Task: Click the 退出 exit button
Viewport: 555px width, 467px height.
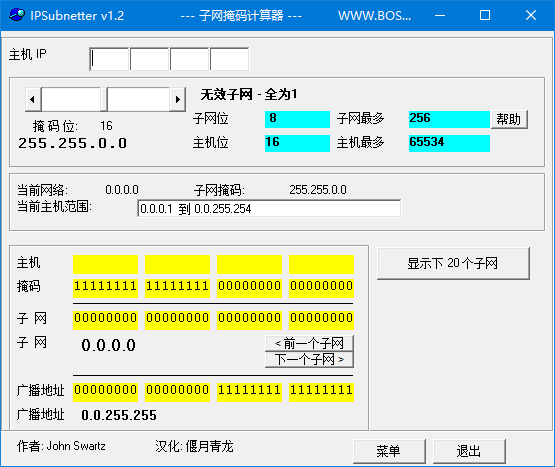Action: point(469,451)
